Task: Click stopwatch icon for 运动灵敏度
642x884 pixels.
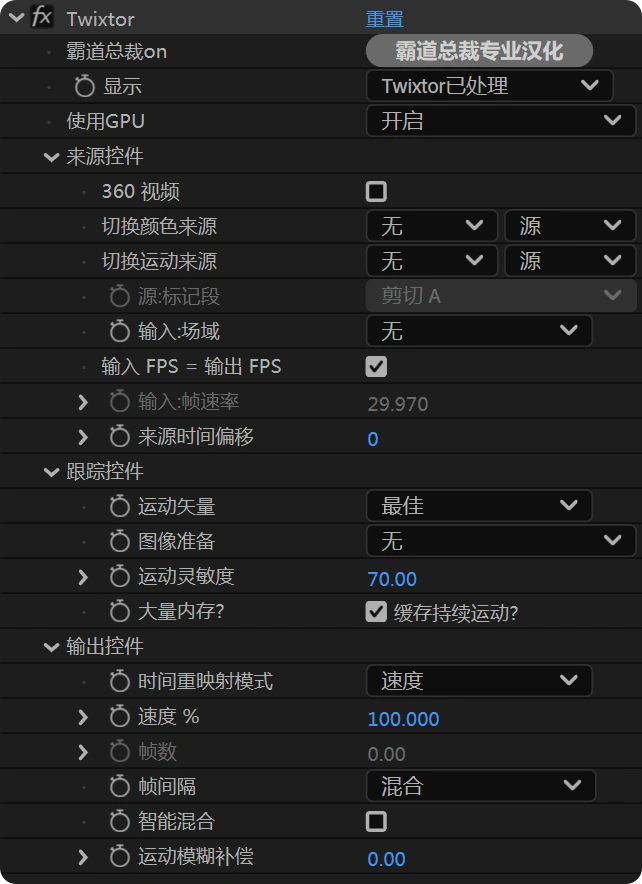Action: pyautogui.click(x=119, y=576)
